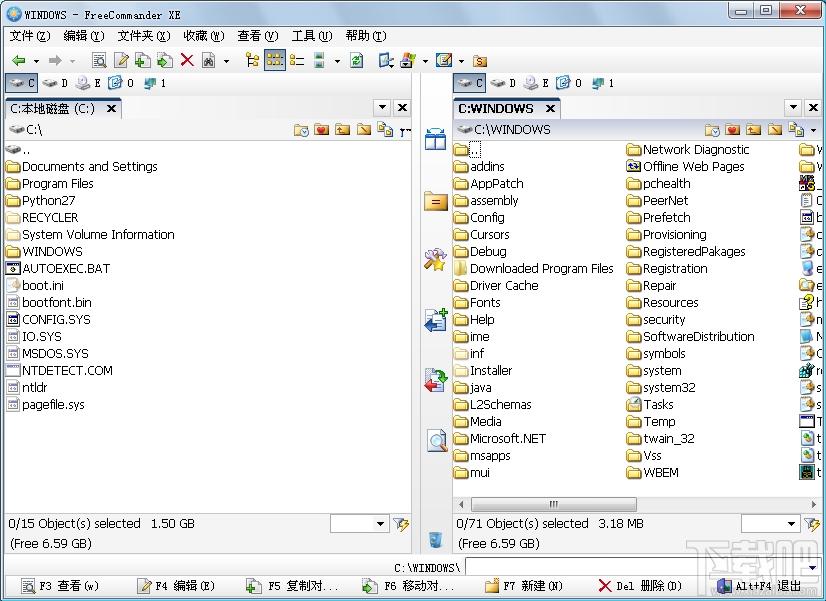The height and width of the screenshot is (601, 826).
Task: Open left panel tab list dropdown arrow
Action: 382,107
